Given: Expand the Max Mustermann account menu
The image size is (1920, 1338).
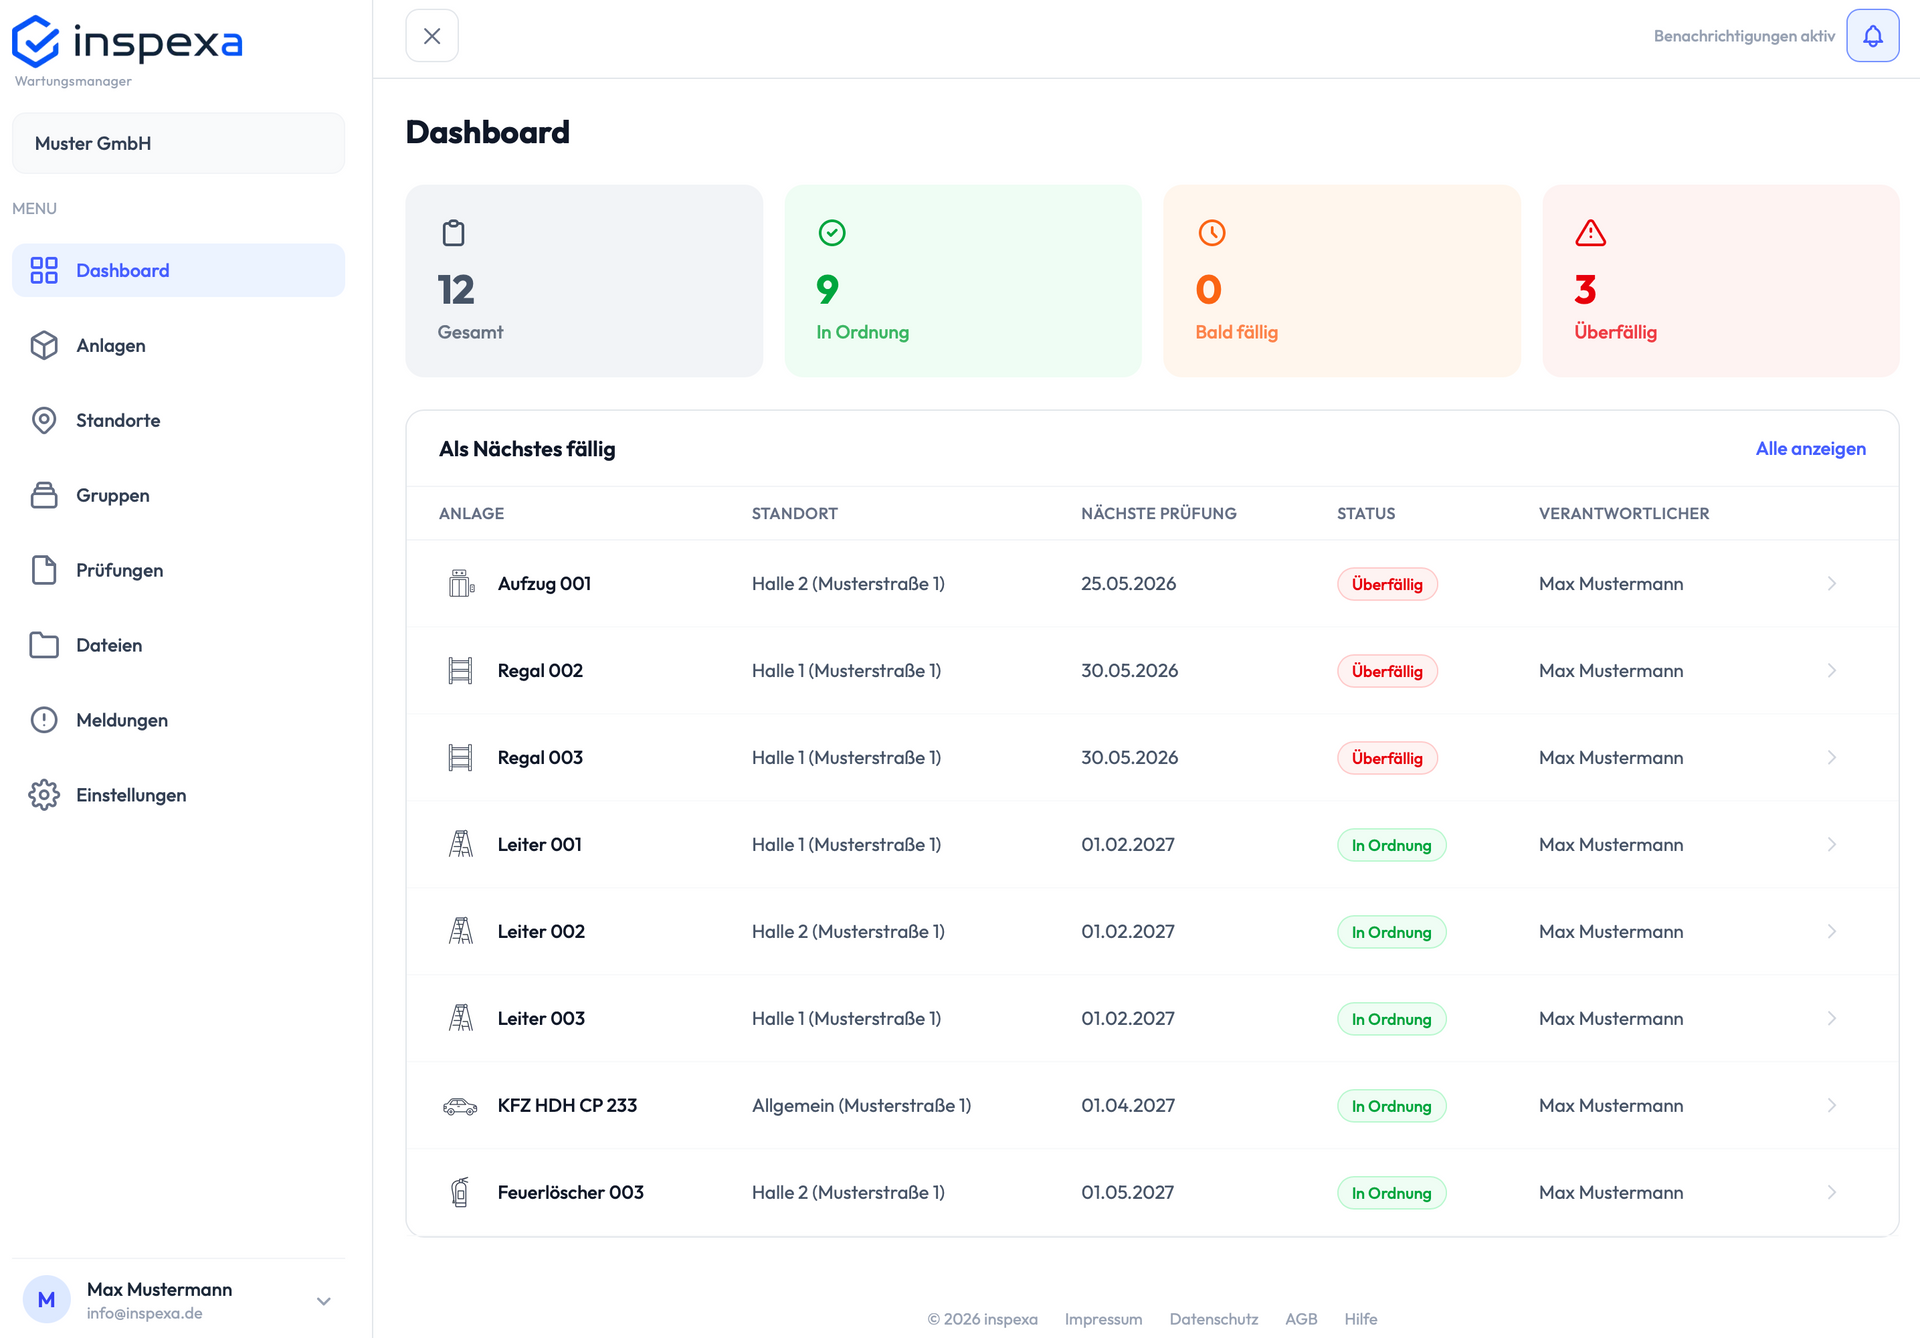Looking at the screenshot, I should point(323,1301).
